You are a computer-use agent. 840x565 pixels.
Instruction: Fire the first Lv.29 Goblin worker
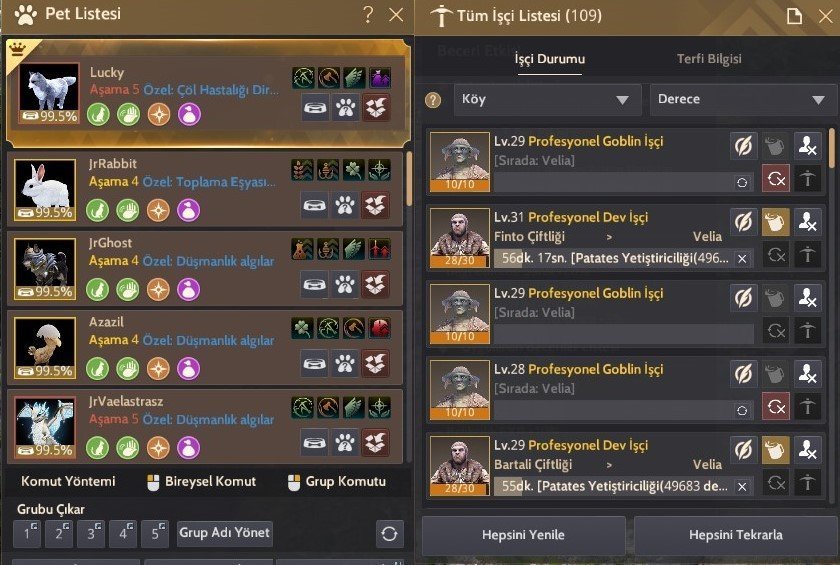[x=807, y=146]
